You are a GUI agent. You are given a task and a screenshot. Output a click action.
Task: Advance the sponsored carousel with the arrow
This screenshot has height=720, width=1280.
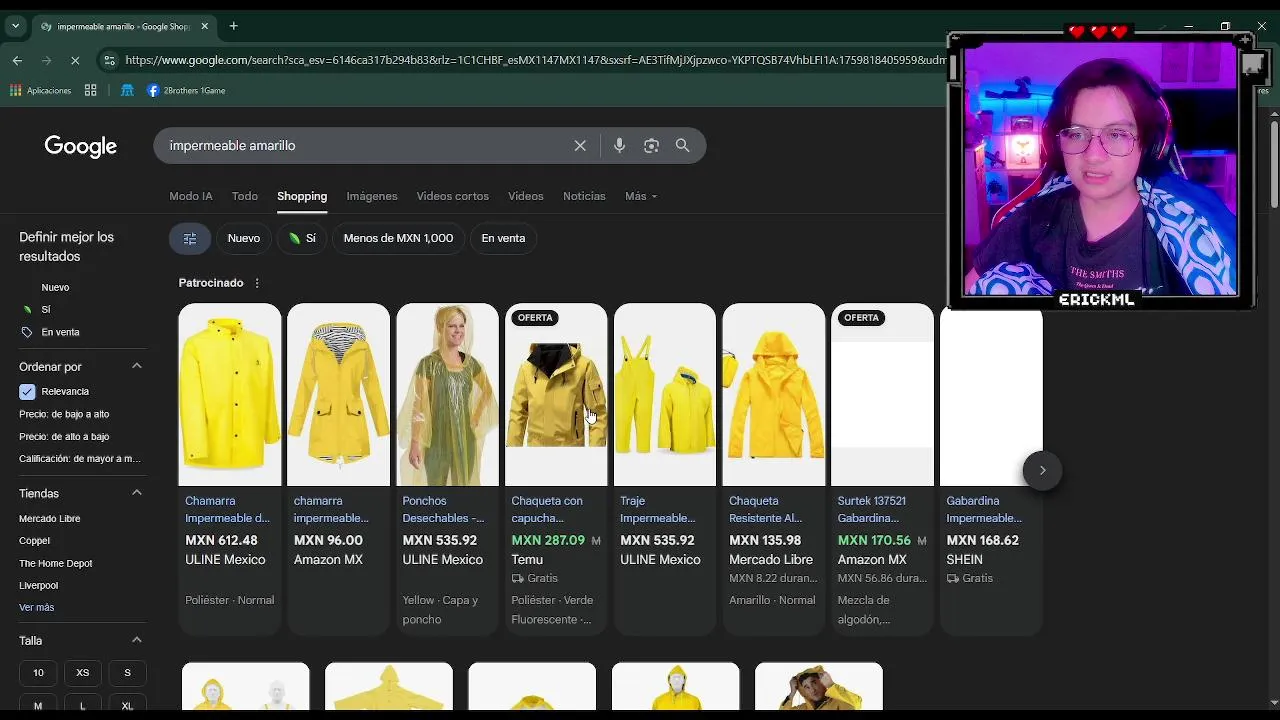pos(1042,470)
